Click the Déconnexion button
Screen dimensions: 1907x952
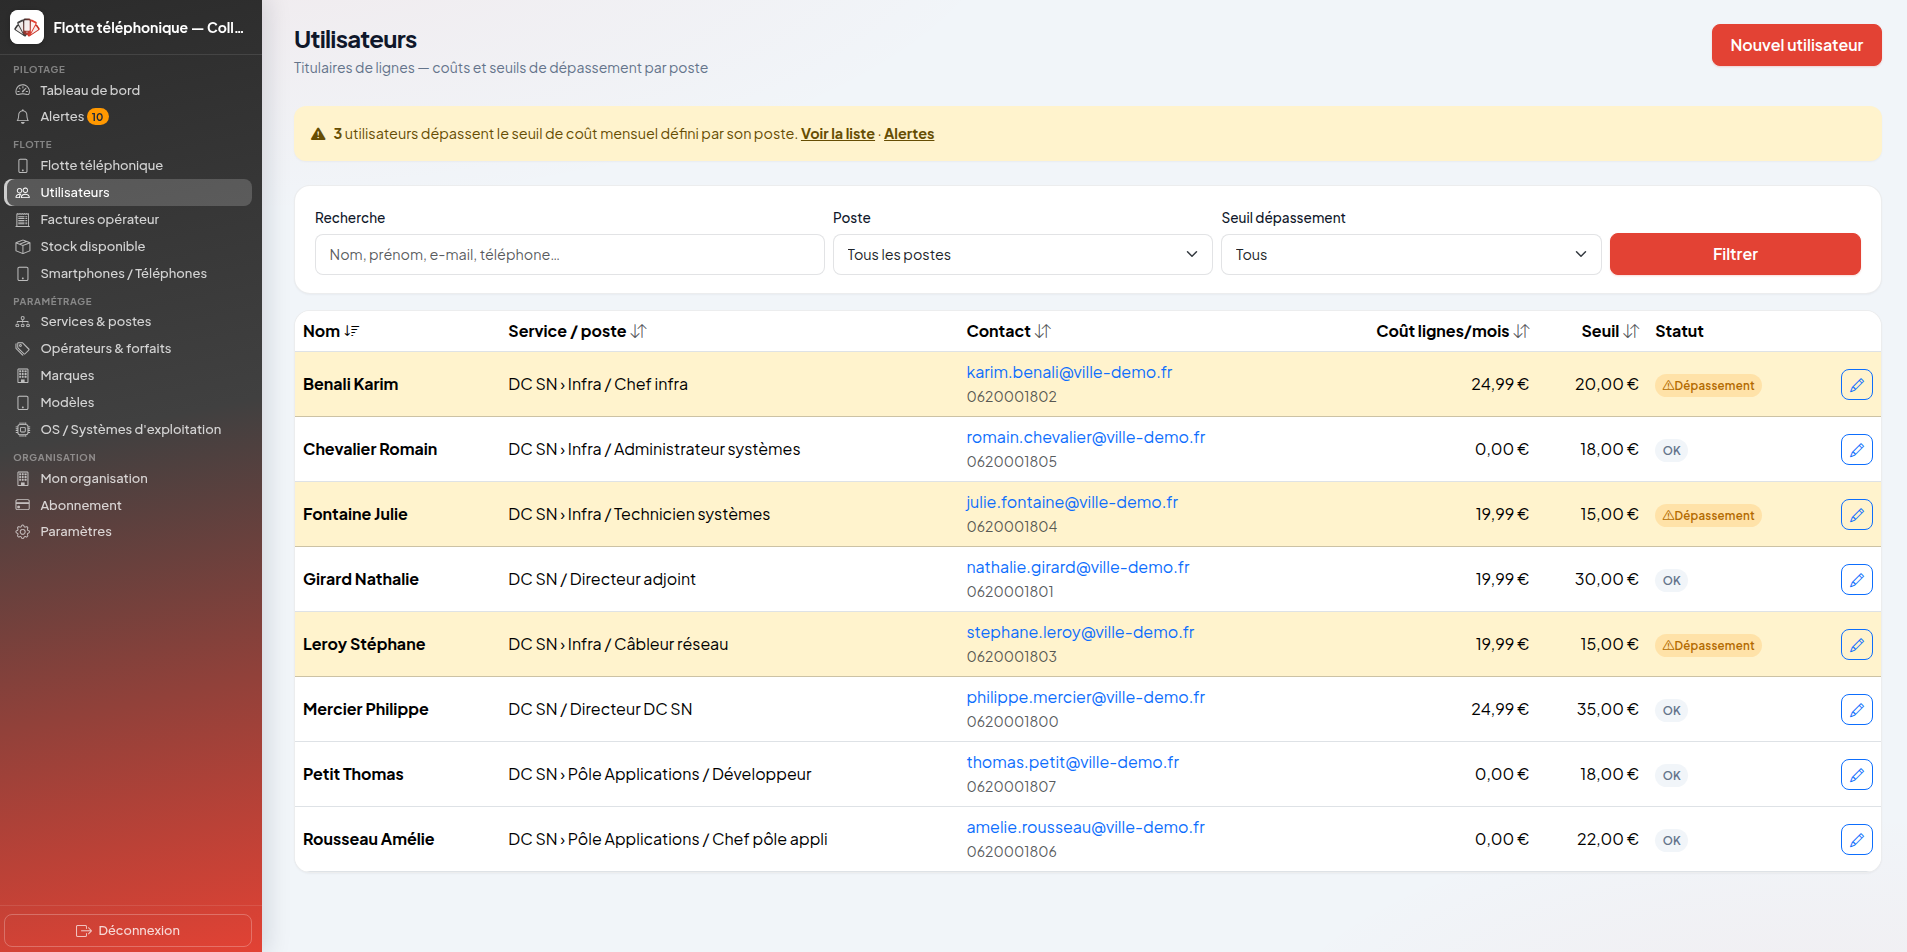(128, 930)
